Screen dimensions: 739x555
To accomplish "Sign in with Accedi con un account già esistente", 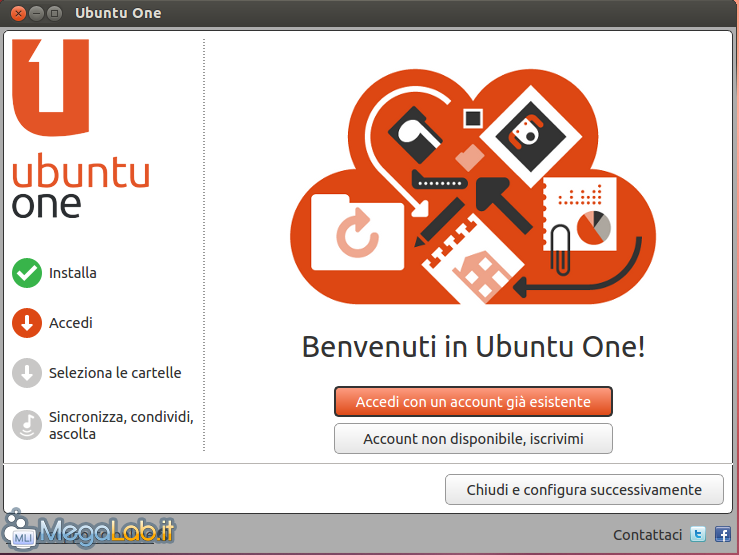I will (473, 402).
